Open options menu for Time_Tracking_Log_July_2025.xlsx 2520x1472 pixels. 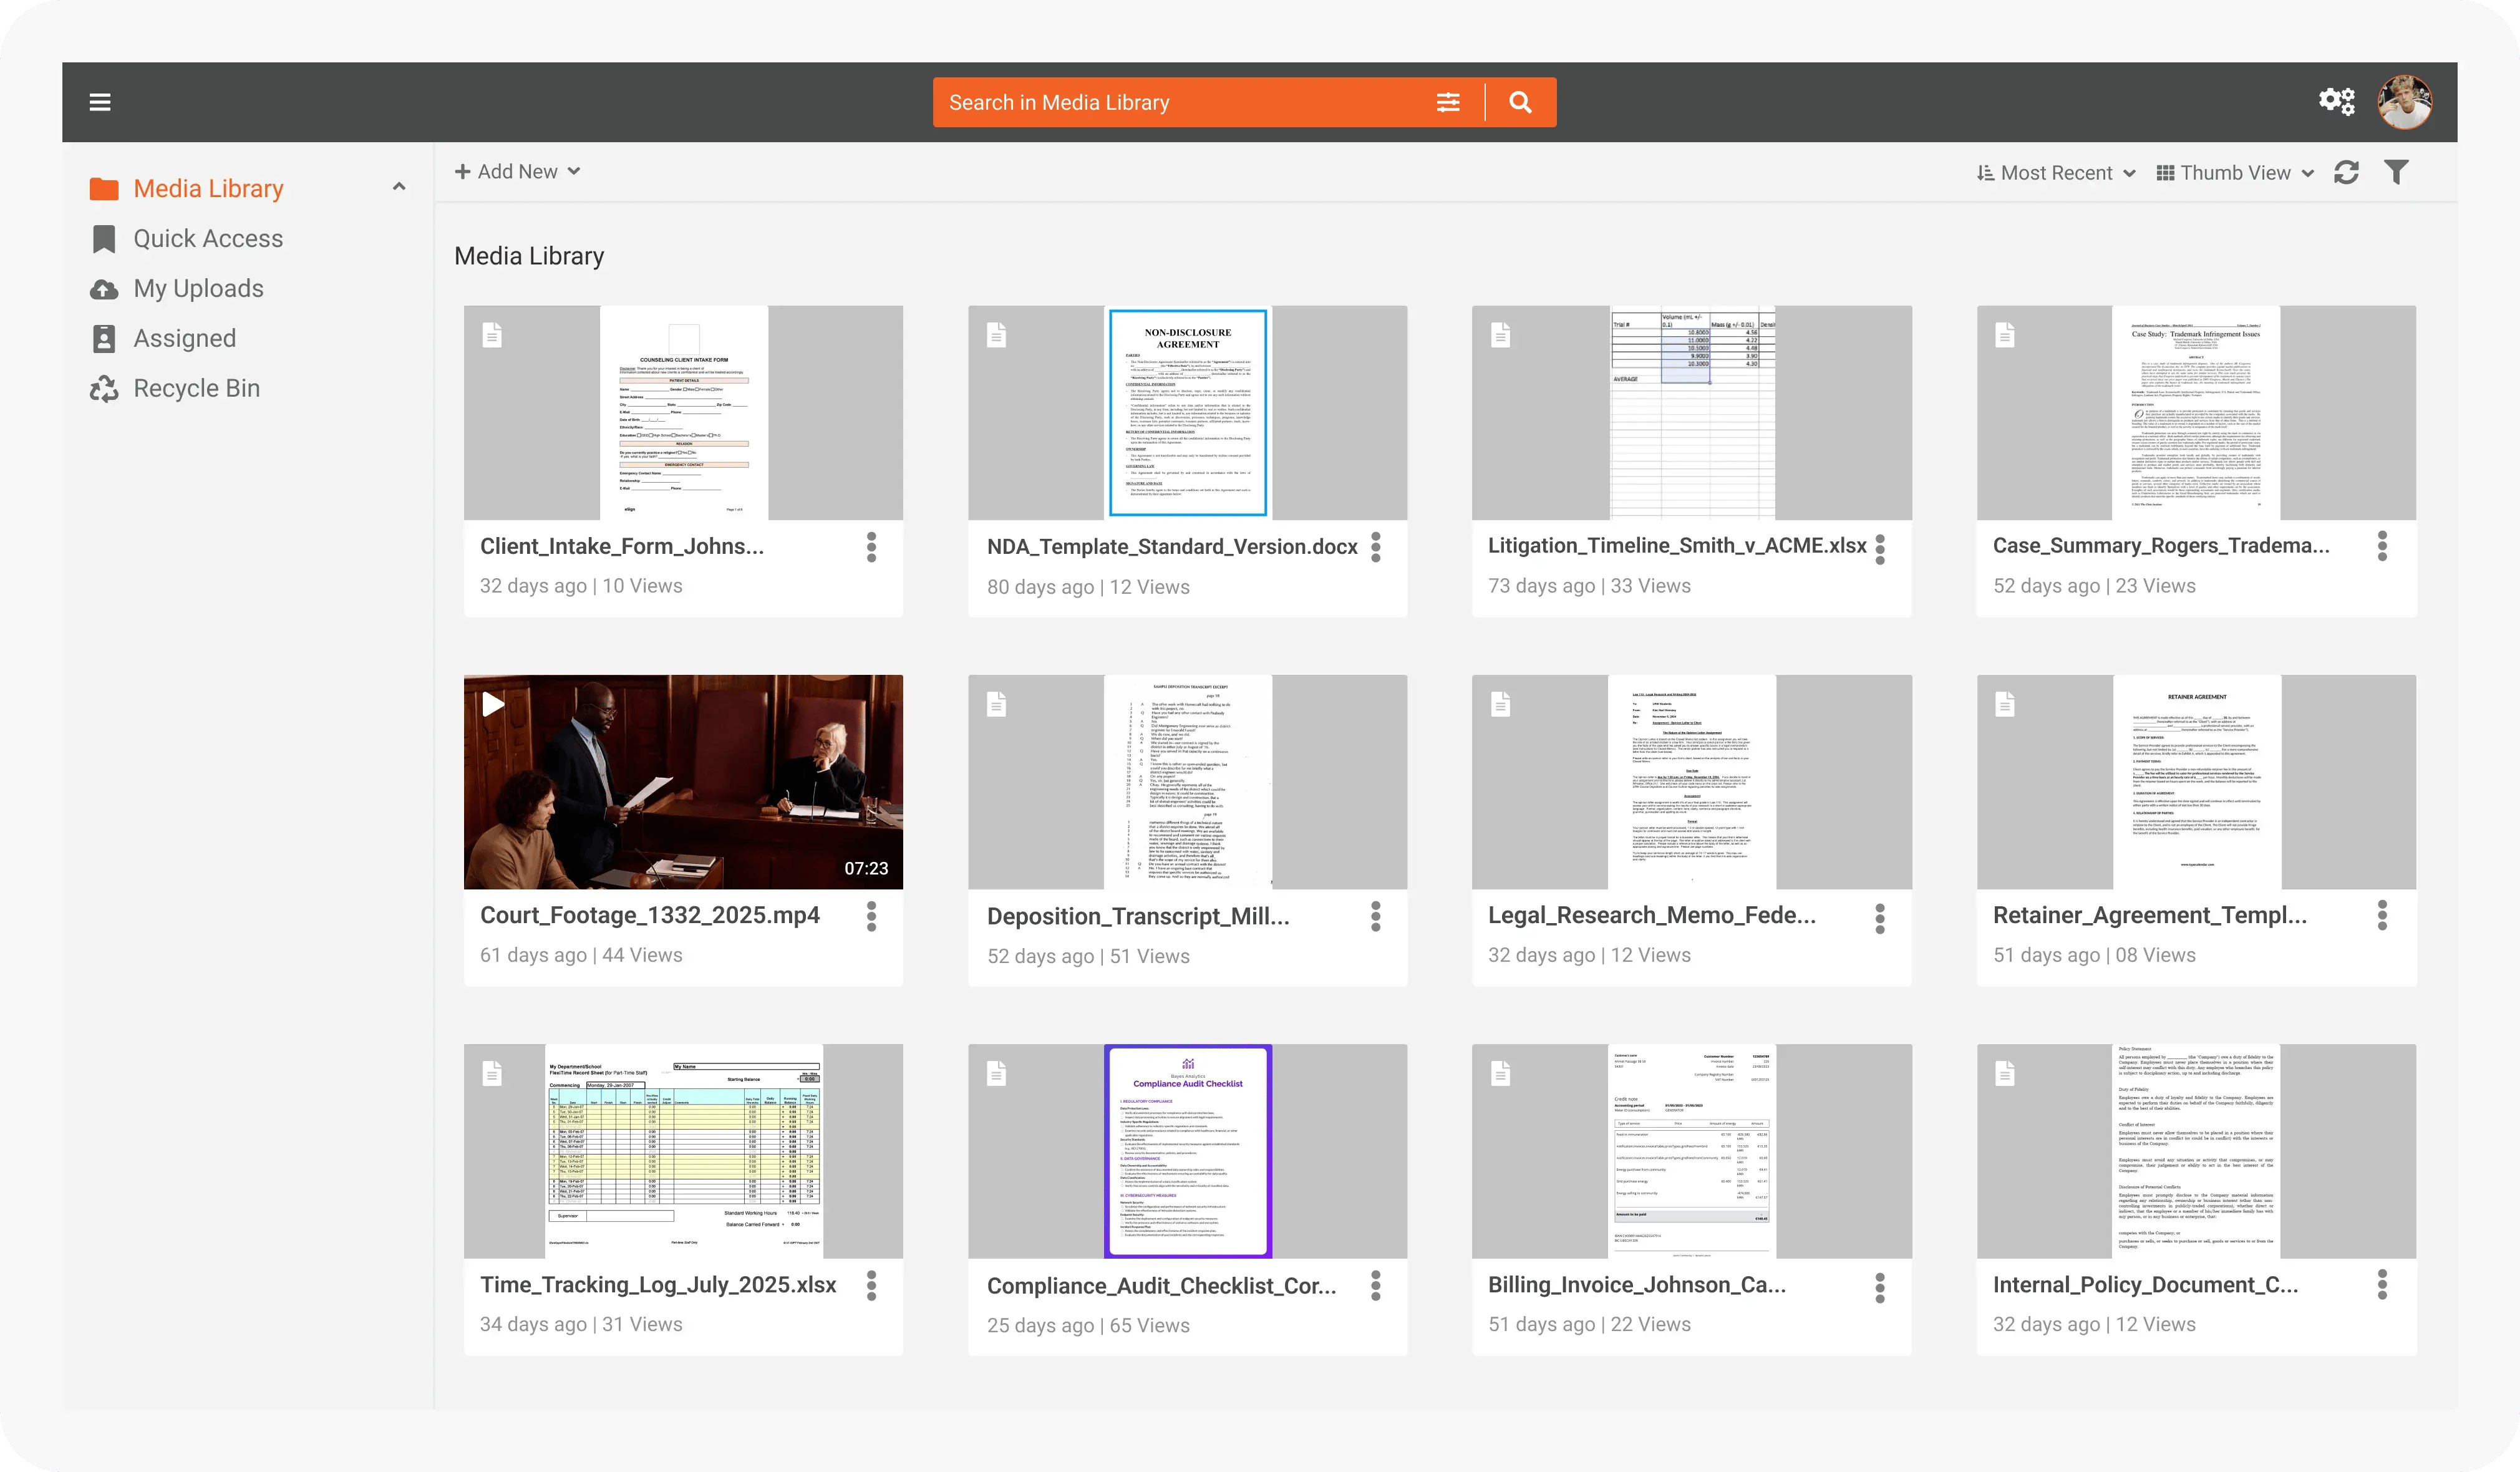[871, 1285]
